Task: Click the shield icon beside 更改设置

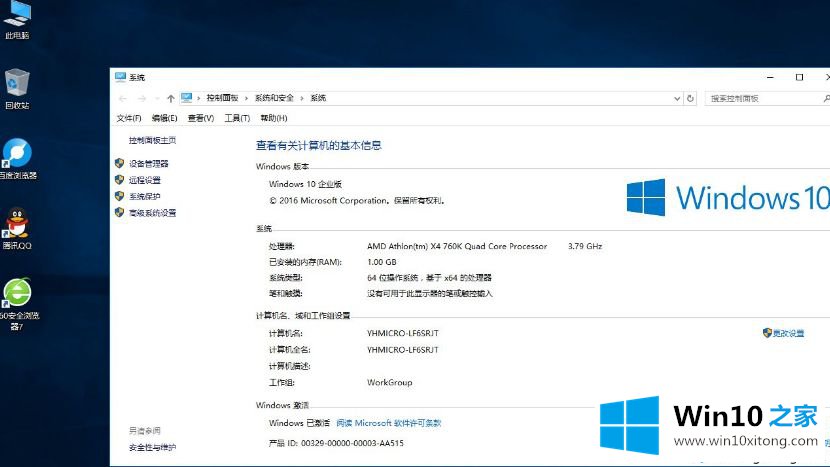Action: [x=767, y=333]
